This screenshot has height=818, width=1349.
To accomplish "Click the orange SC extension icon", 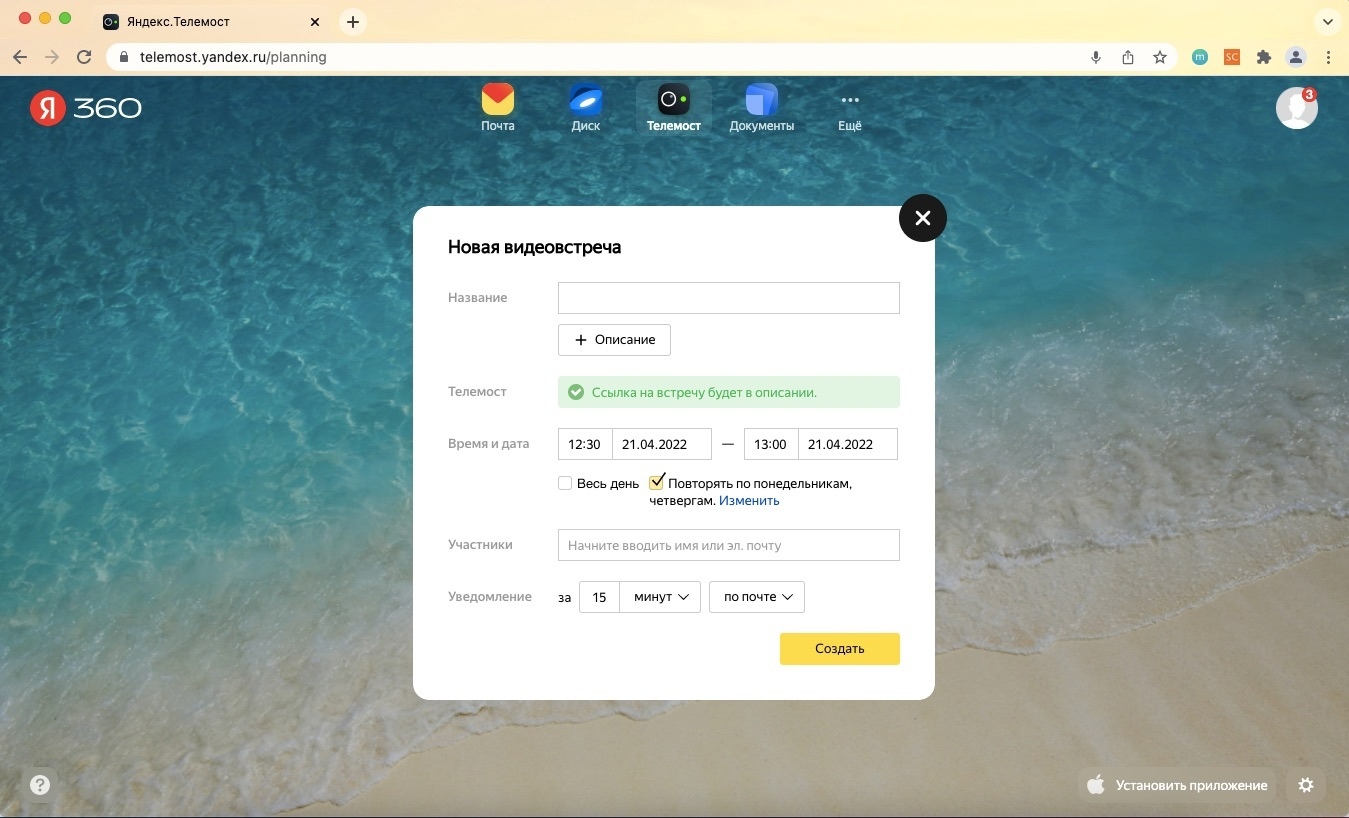I will (1232, 57).
